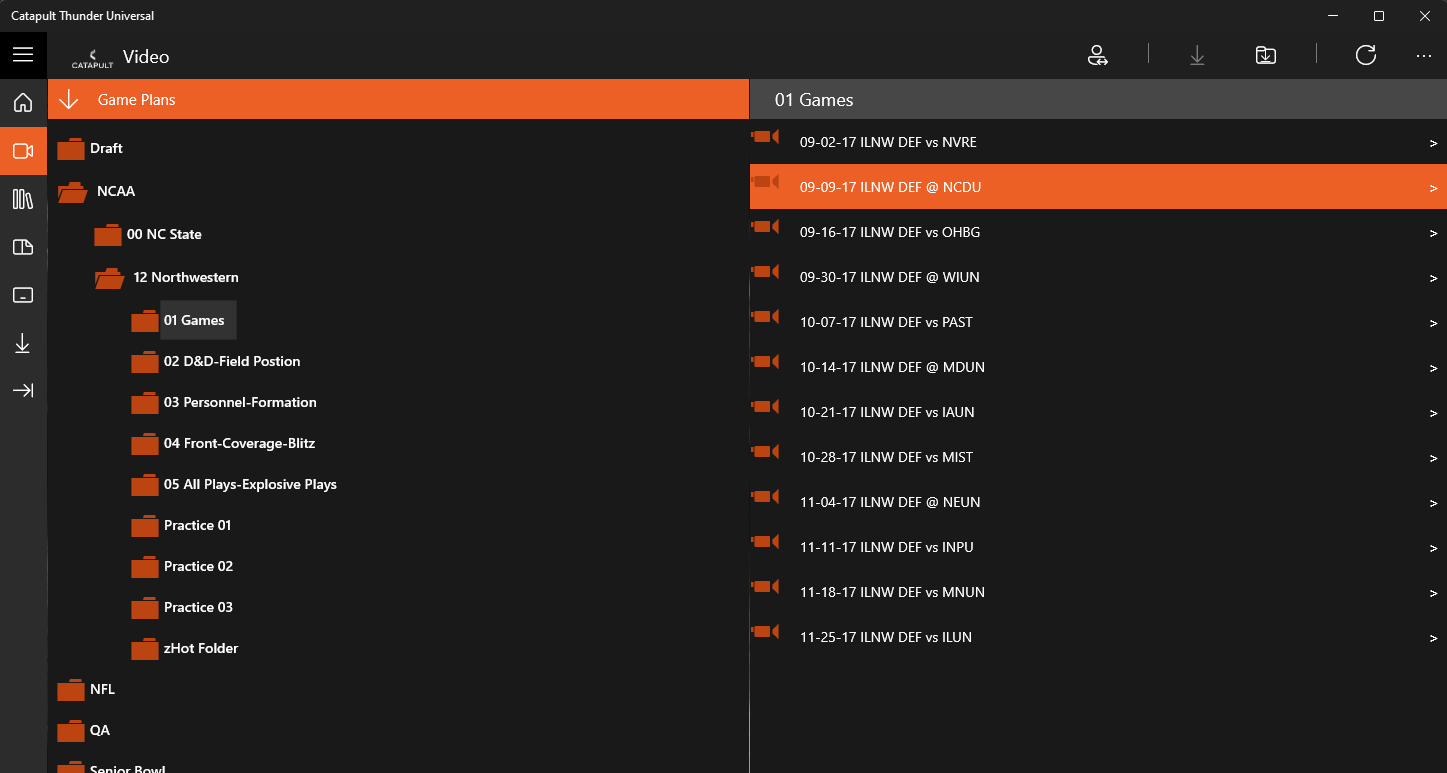Click the video camera thumbnail beside 10-07-17 ILNW DEF vs PAST
Viewport: 1447px width, 773px height.
[765, 316]
